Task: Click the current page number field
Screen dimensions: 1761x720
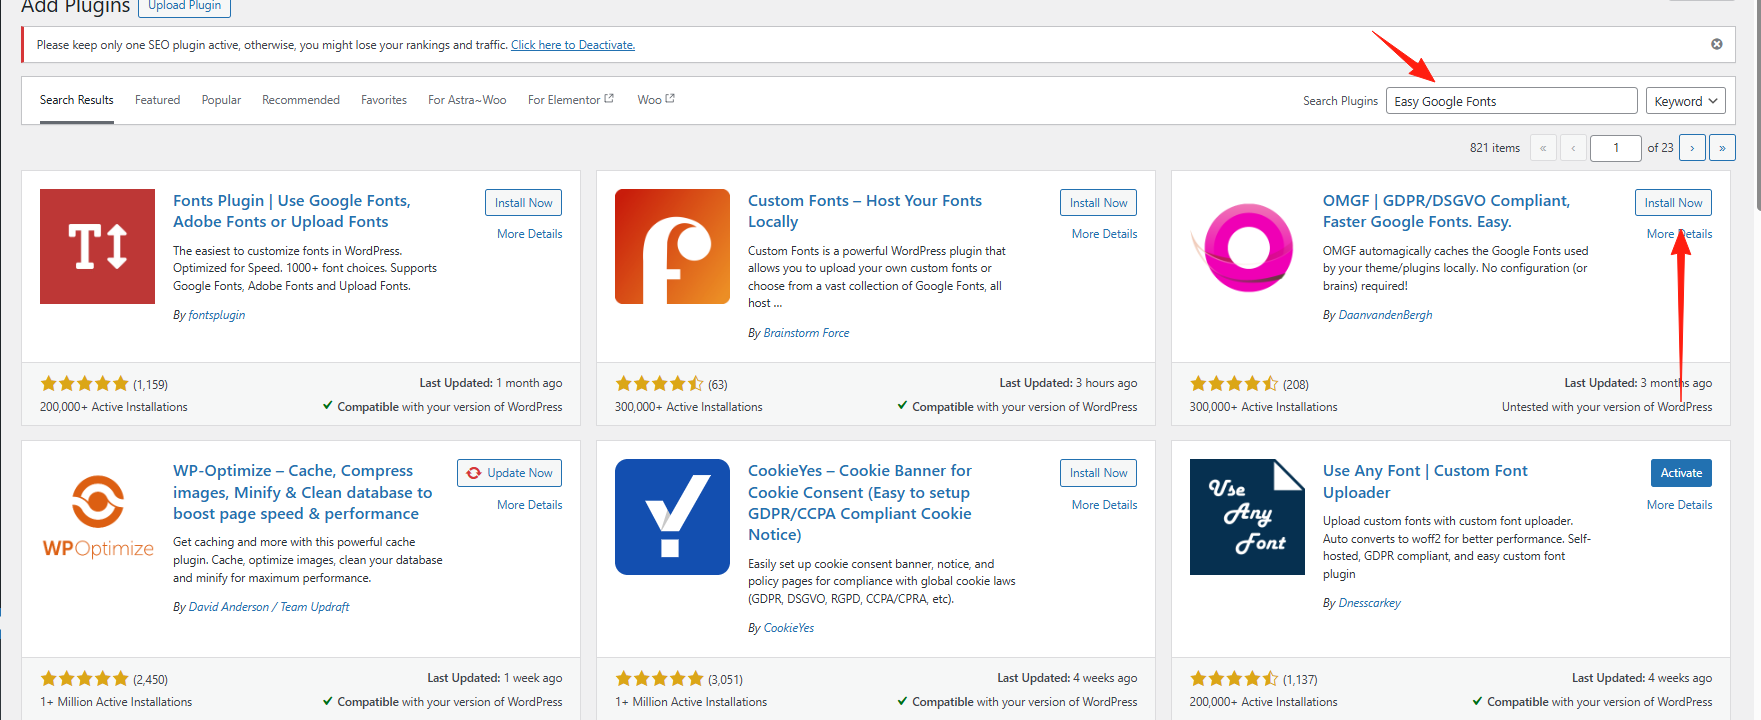Action: (x=1615, y=148)
